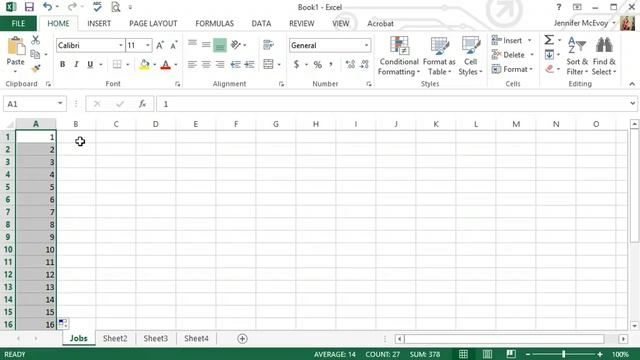Screen dimensions: 640x360
Task: Run the spelling check icon
Action: tap(97, 7)
